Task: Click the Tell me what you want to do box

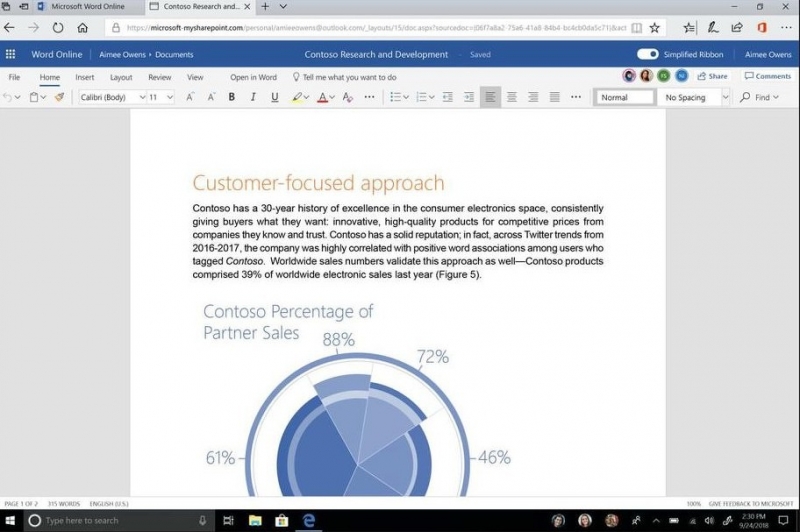Action: (344, 77)
